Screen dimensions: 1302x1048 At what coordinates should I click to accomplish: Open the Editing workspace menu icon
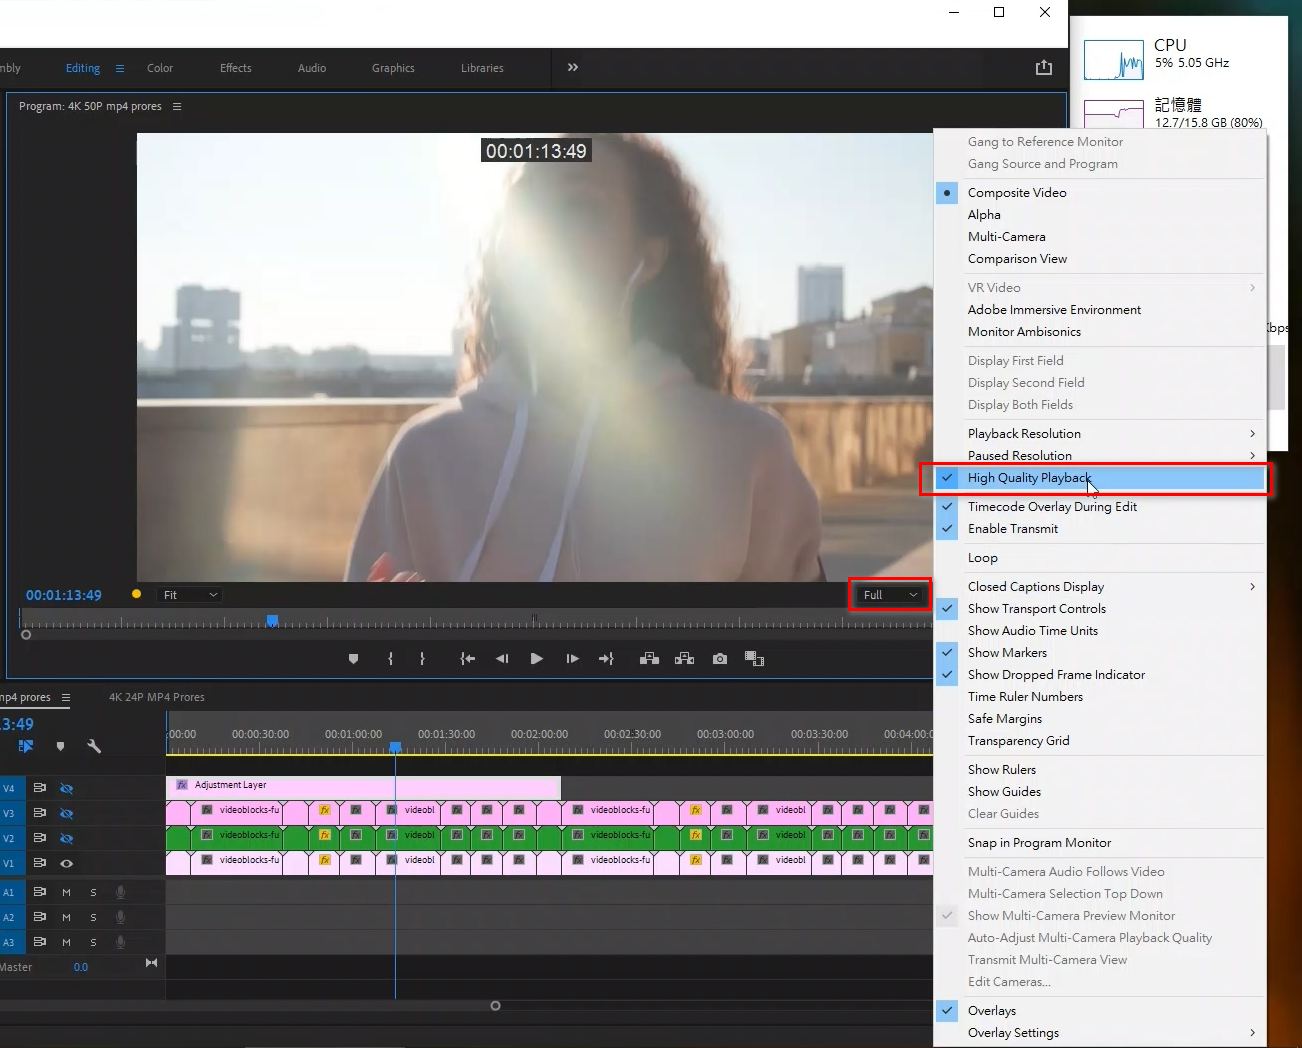(120, 68)
